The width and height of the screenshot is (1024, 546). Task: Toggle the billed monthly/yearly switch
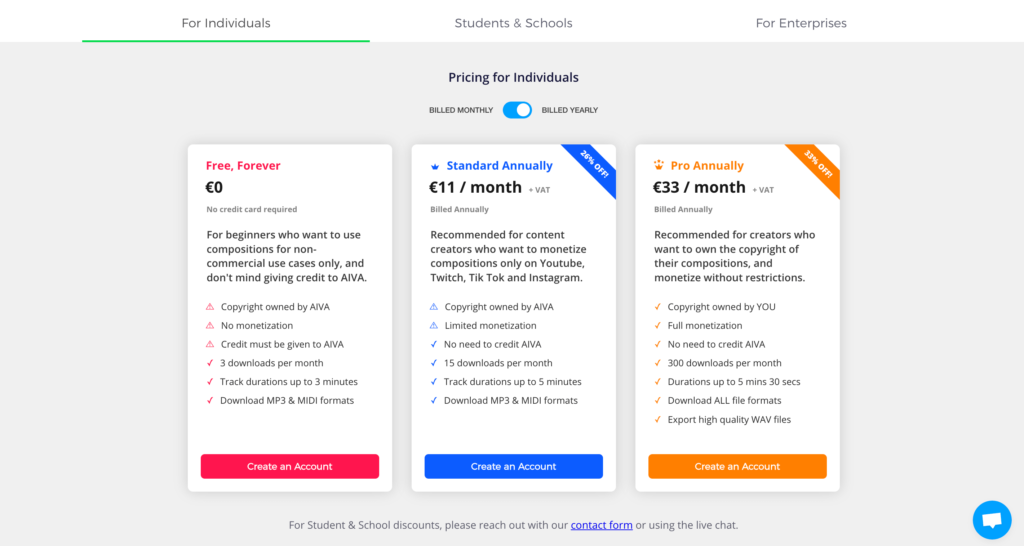517,110
